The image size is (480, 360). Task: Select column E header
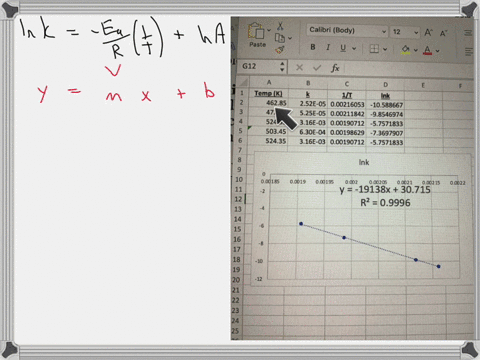[423, 85]
